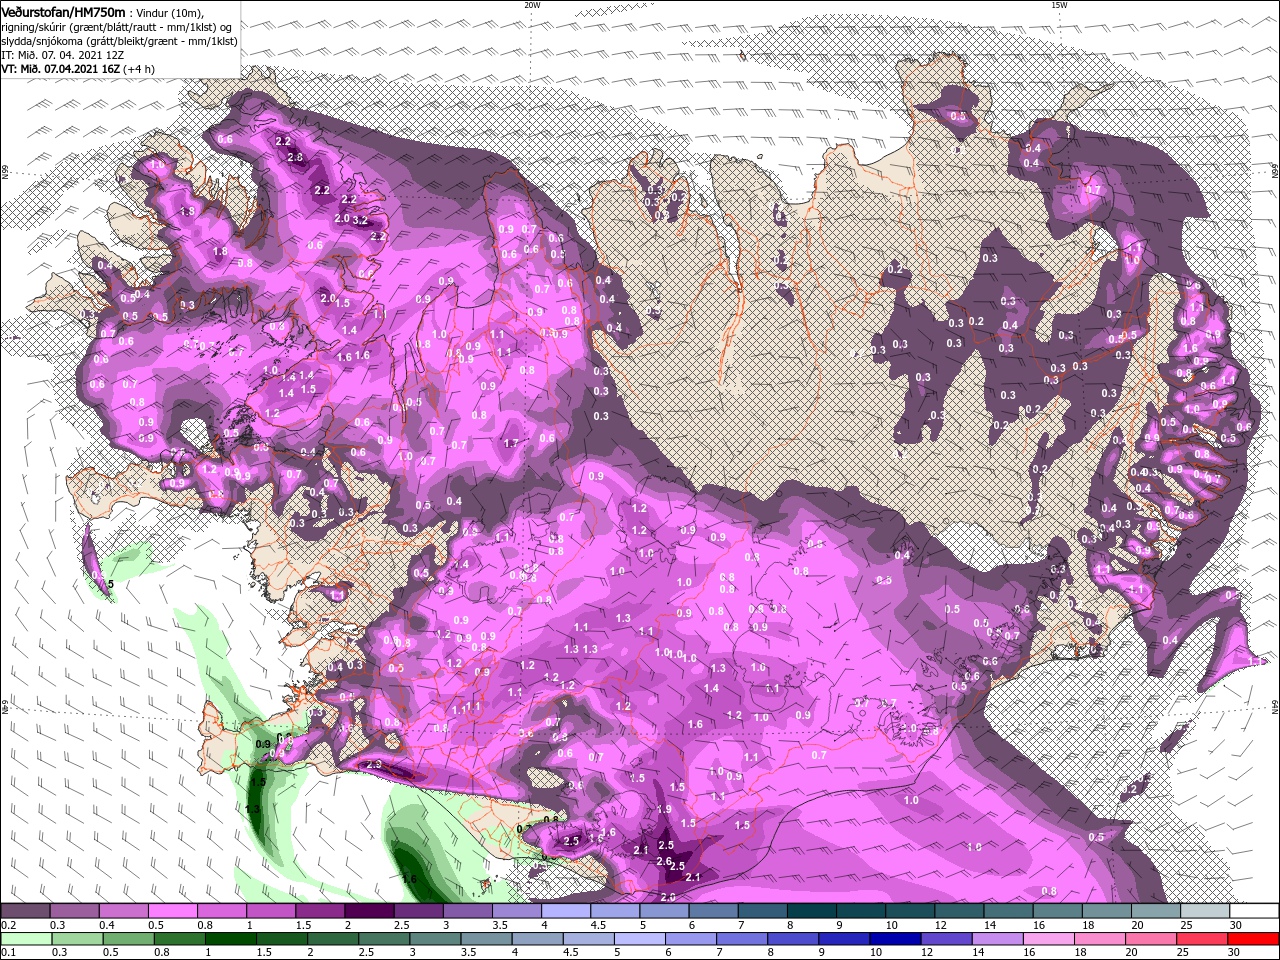Select the 1 mm swatch in upper legend row
1280x960 pixels.
pos(270,911)
